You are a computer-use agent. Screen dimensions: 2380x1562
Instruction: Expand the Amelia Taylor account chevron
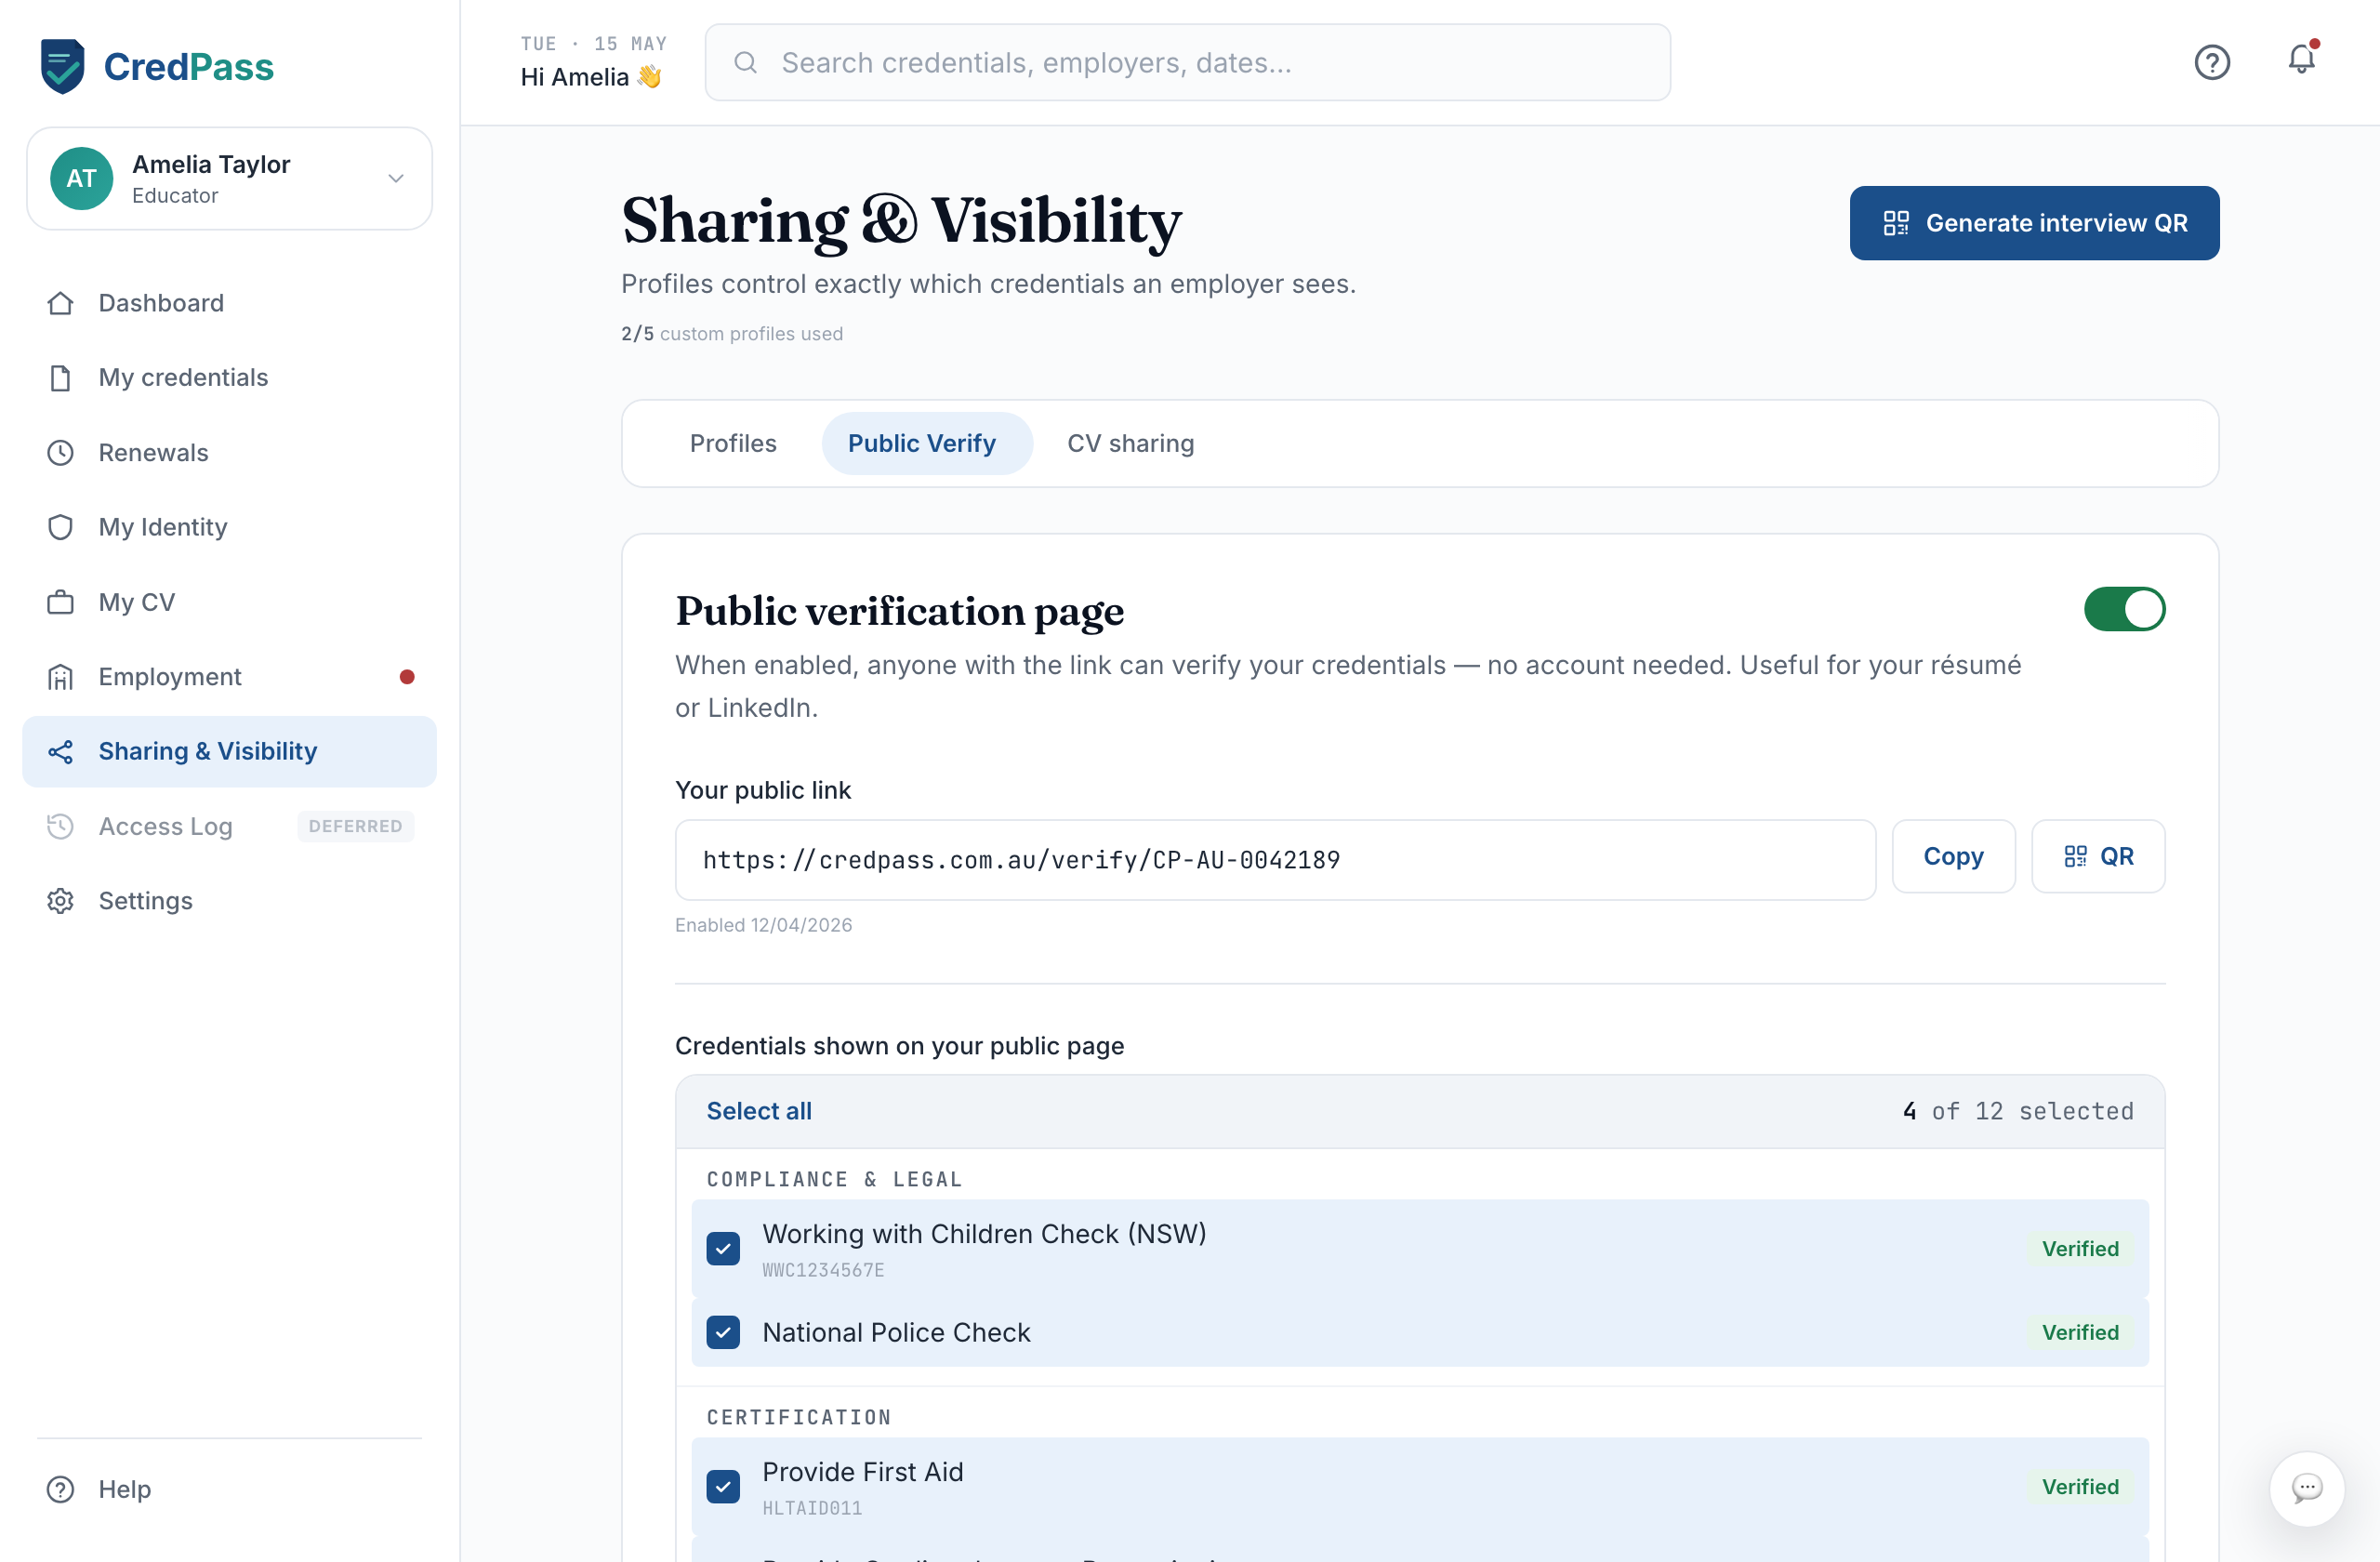(x=396, y=178)
